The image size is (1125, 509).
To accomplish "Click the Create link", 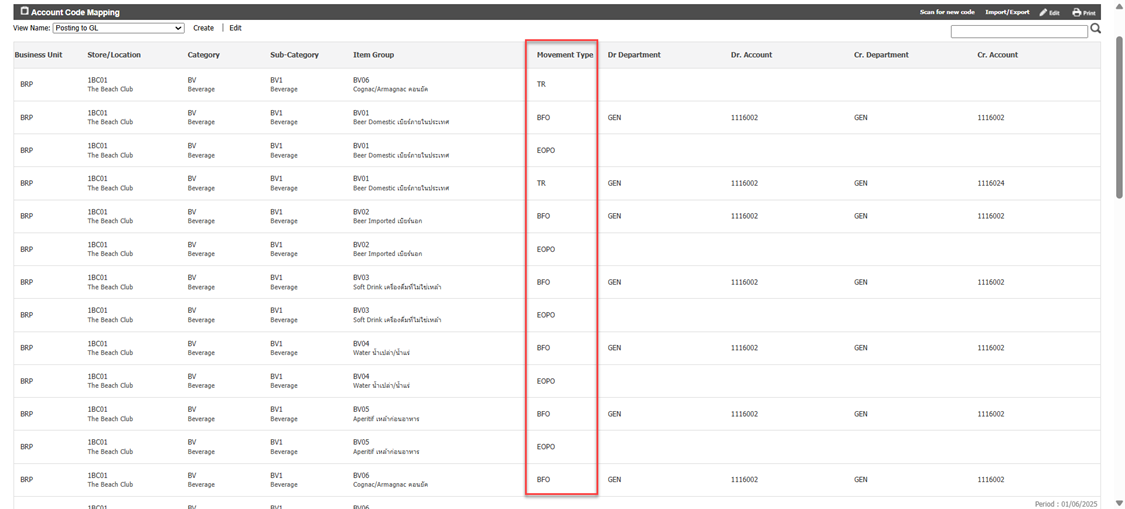I will tap(203, 28).
